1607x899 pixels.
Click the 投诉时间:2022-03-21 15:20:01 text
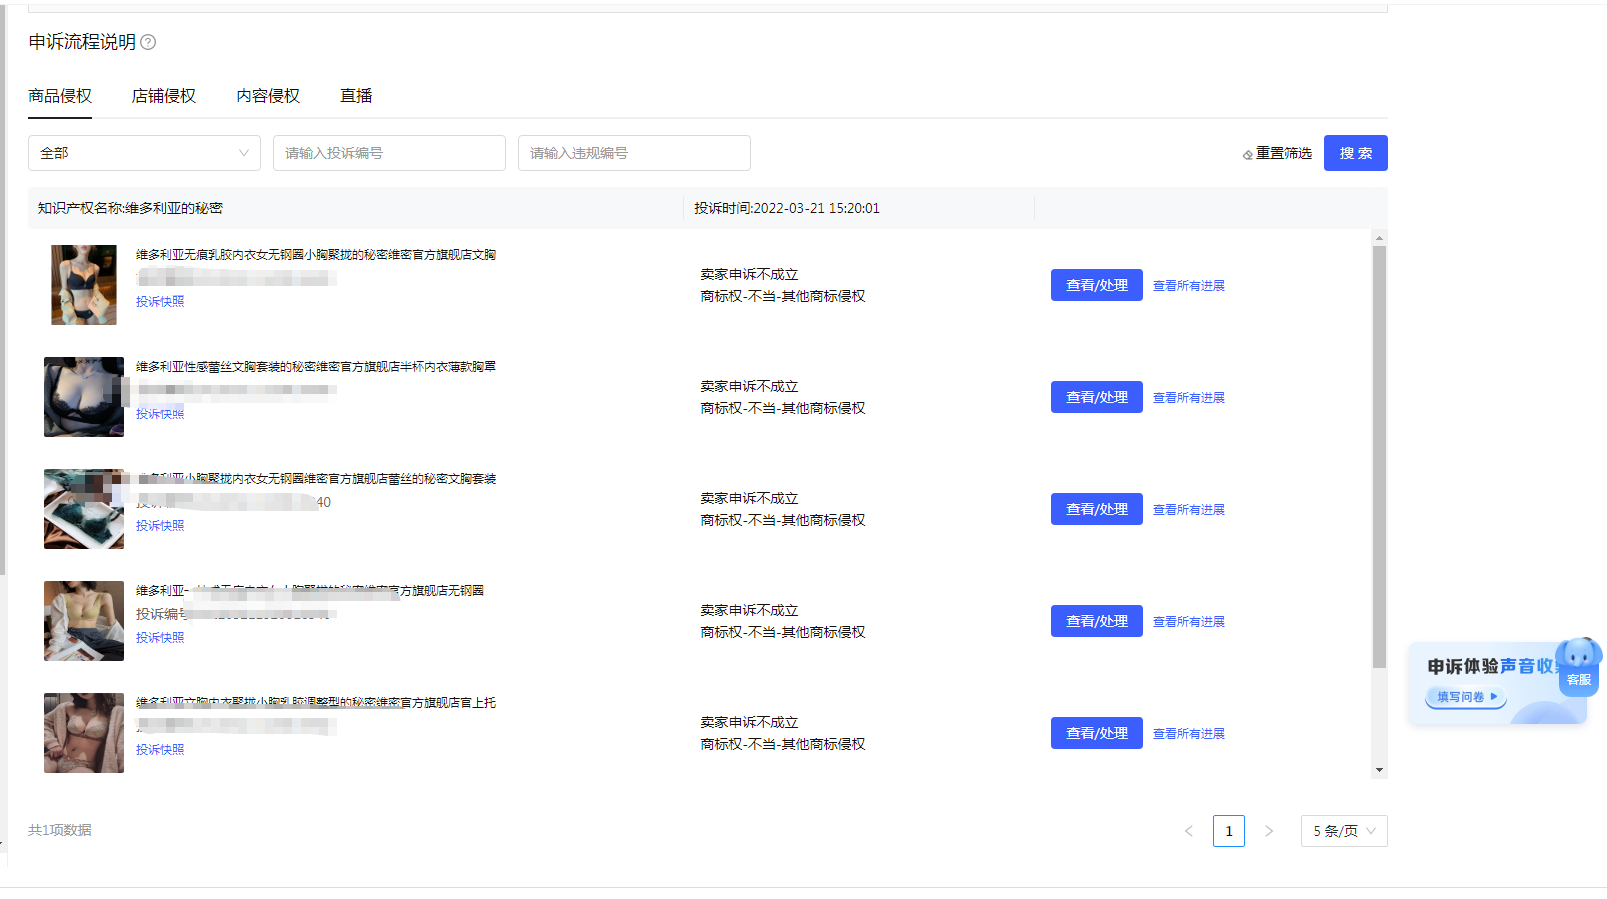click(787, 208)
